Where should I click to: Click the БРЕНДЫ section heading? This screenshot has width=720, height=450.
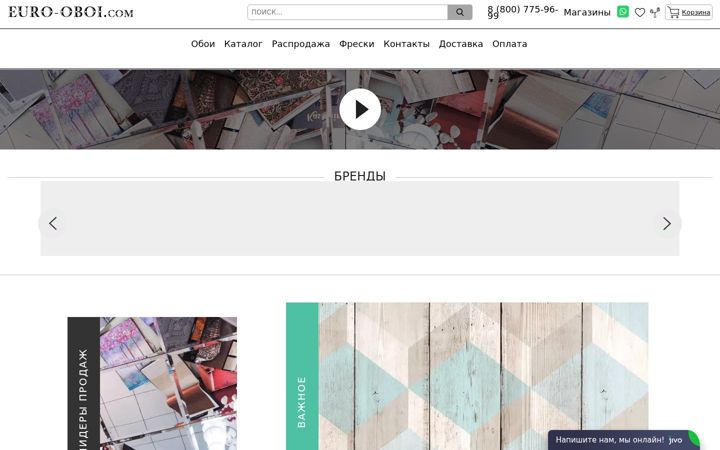pos(360,176)
